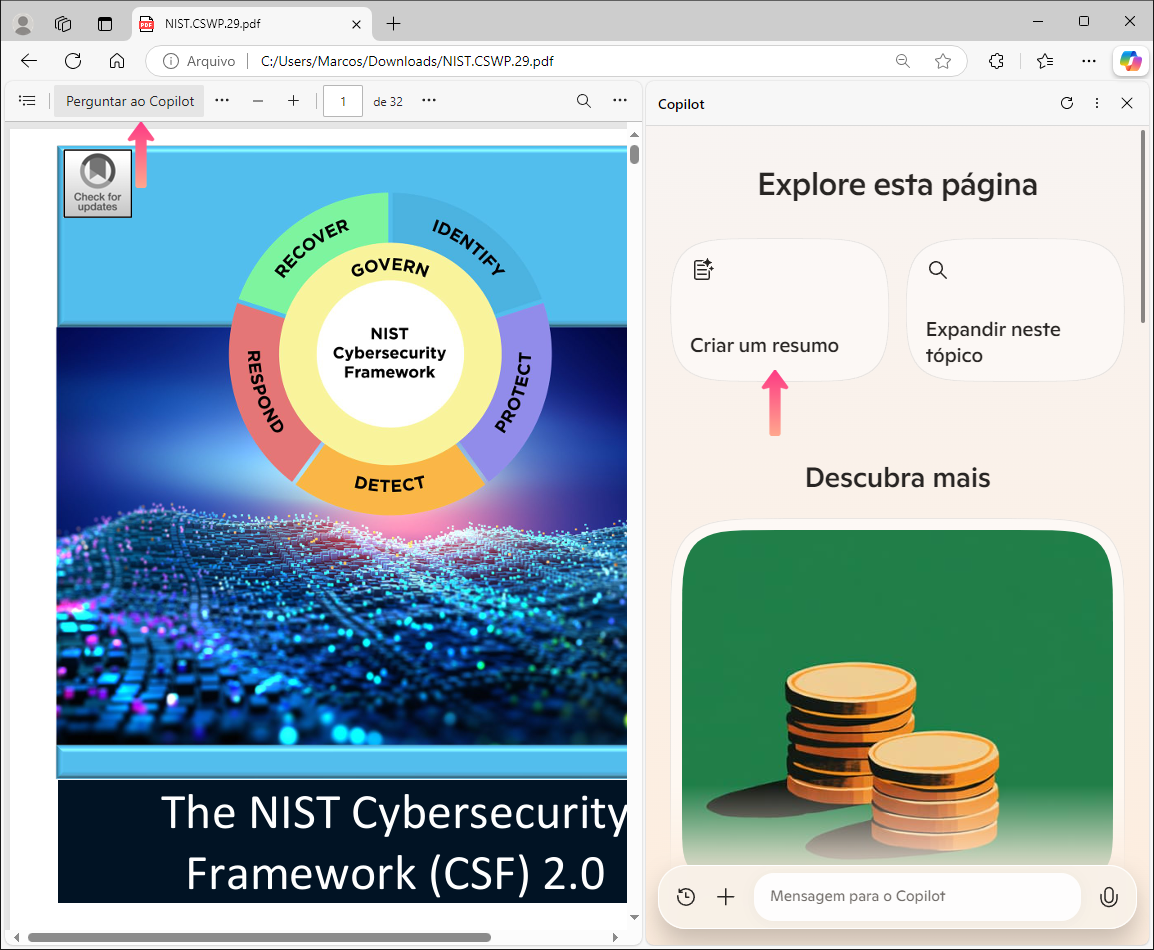
Task: Add this page to favorites
Action: point(943,61)
